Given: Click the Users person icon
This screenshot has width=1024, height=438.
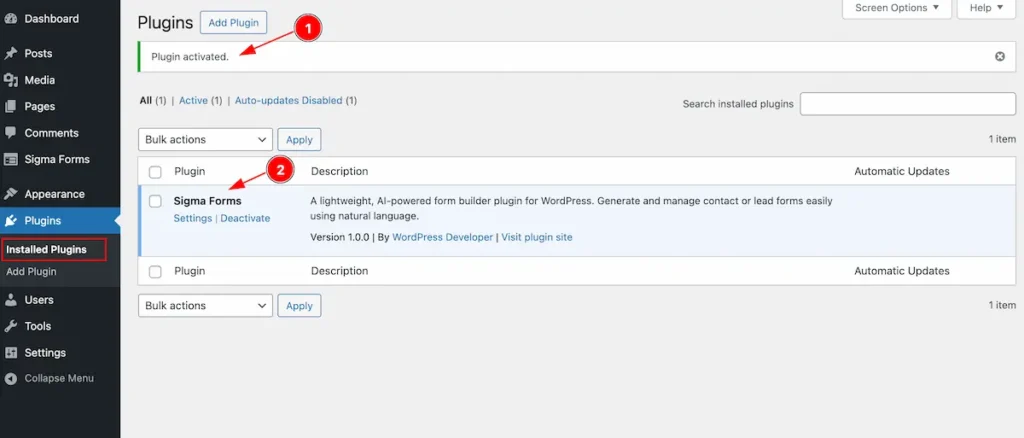Looking at the screenshot, I should 10,300.
